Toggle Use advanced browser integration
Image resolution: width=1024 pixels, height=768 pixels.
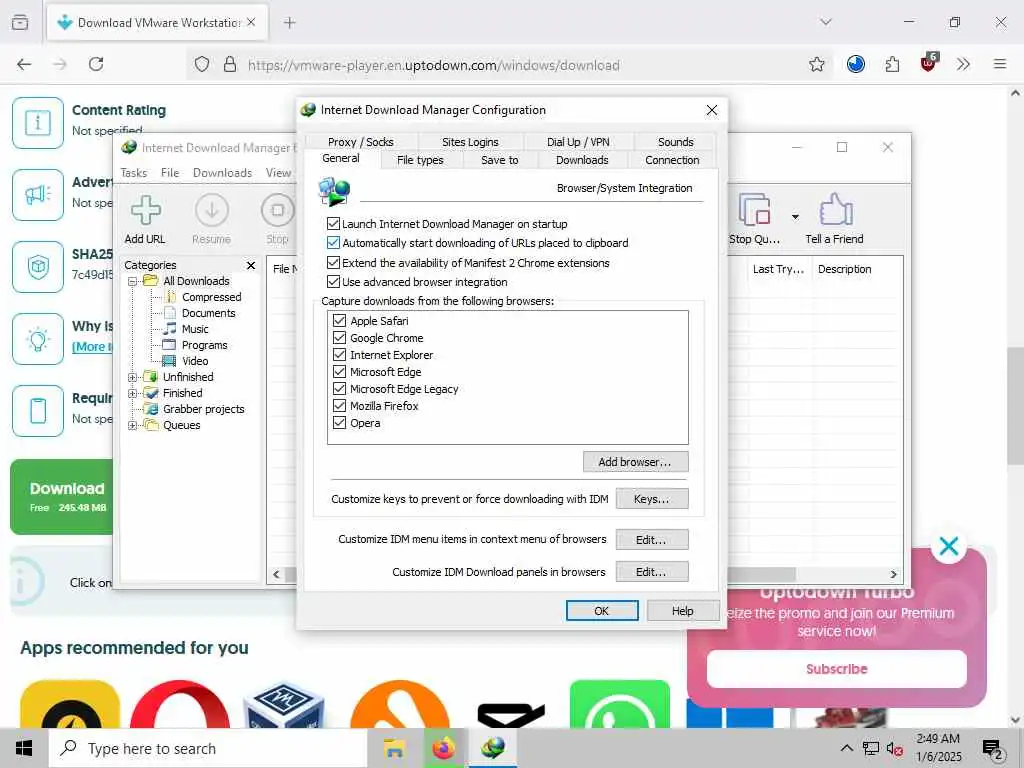[x=333, y=282]
